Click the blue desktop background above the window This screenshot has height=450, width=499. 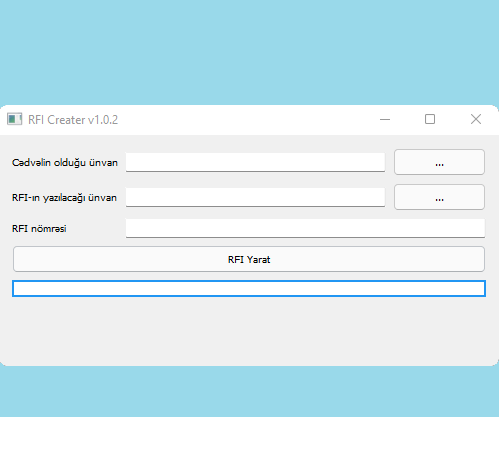point(249,52)
